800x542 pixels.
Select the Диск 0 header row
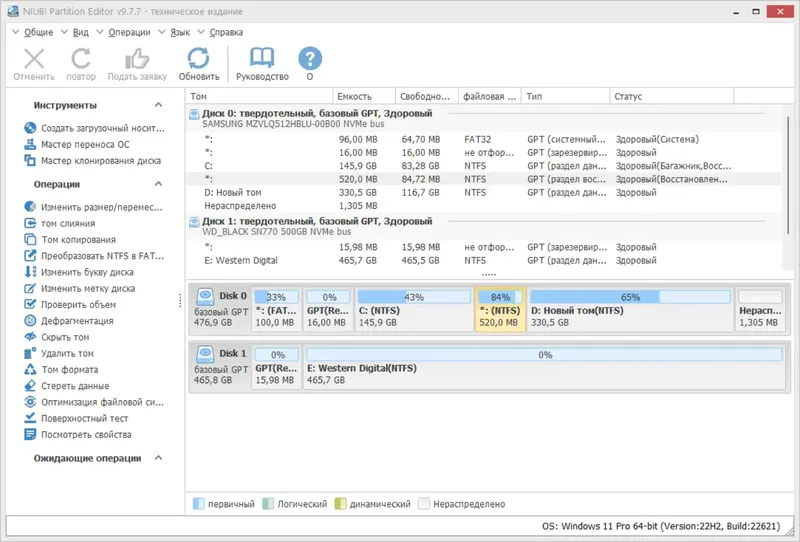[485, 118]
